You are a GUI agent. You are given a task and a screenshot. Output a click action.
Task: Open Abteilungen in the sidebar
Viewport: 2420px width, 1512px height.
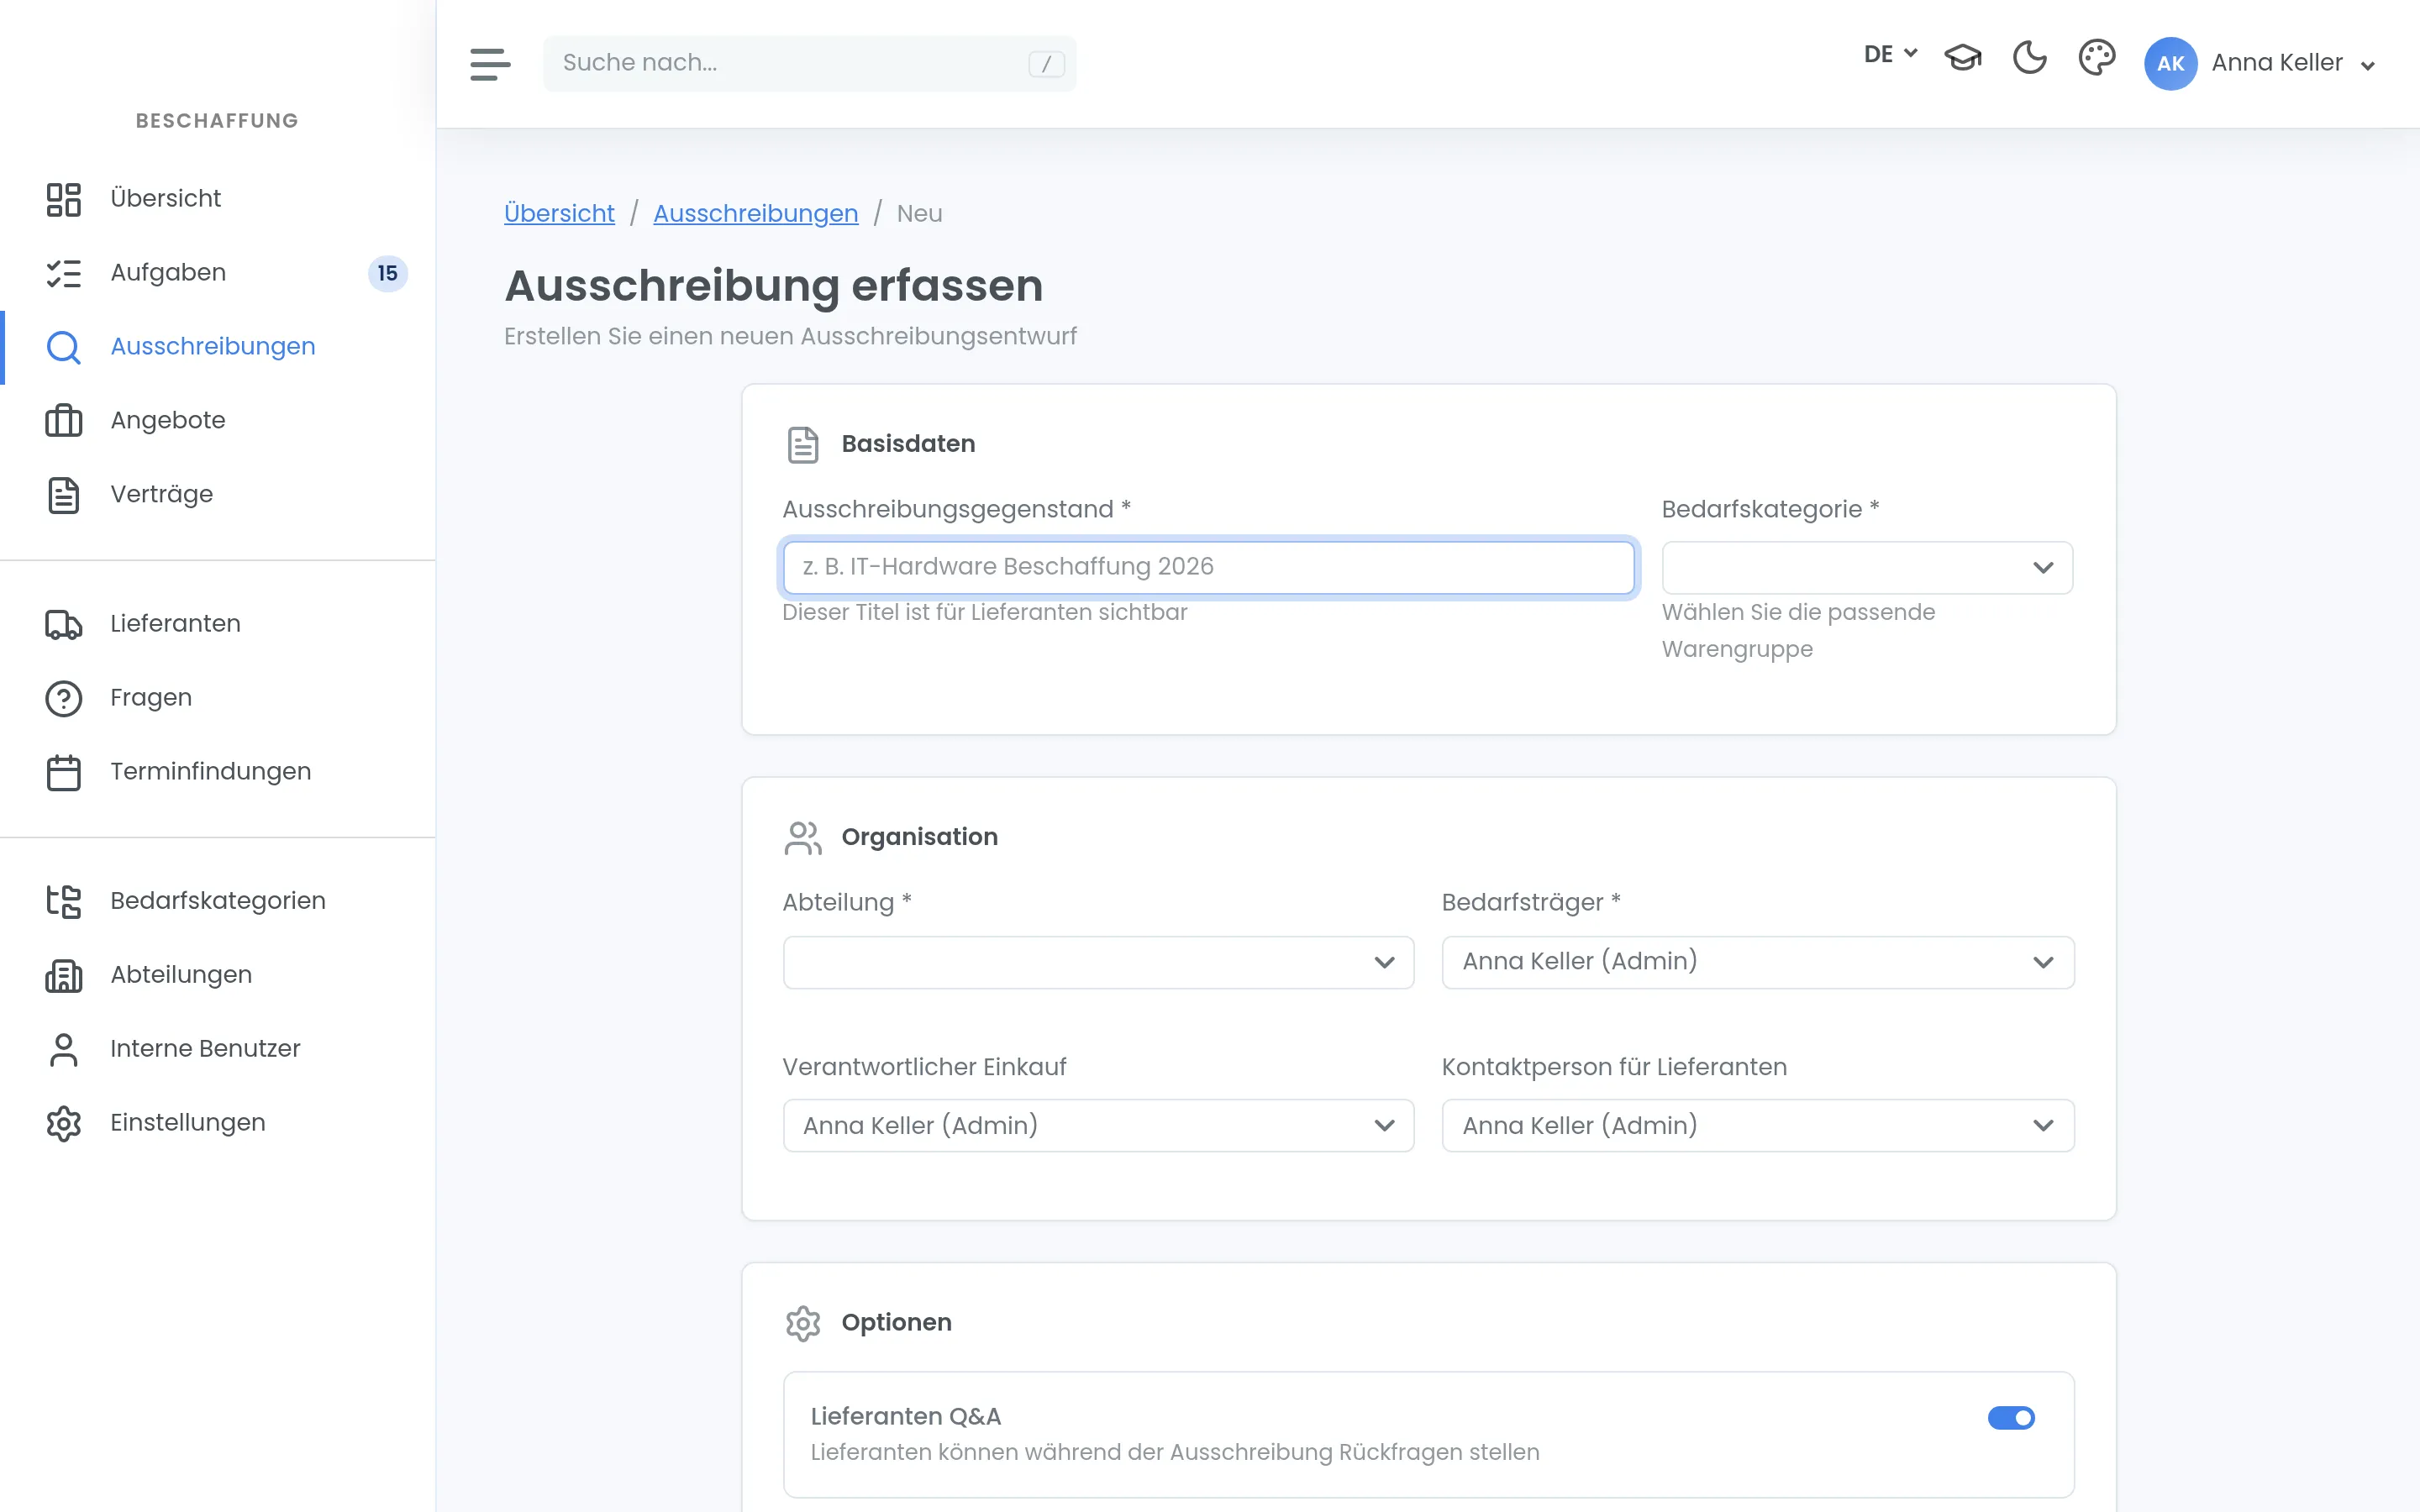tap(218, 975)
